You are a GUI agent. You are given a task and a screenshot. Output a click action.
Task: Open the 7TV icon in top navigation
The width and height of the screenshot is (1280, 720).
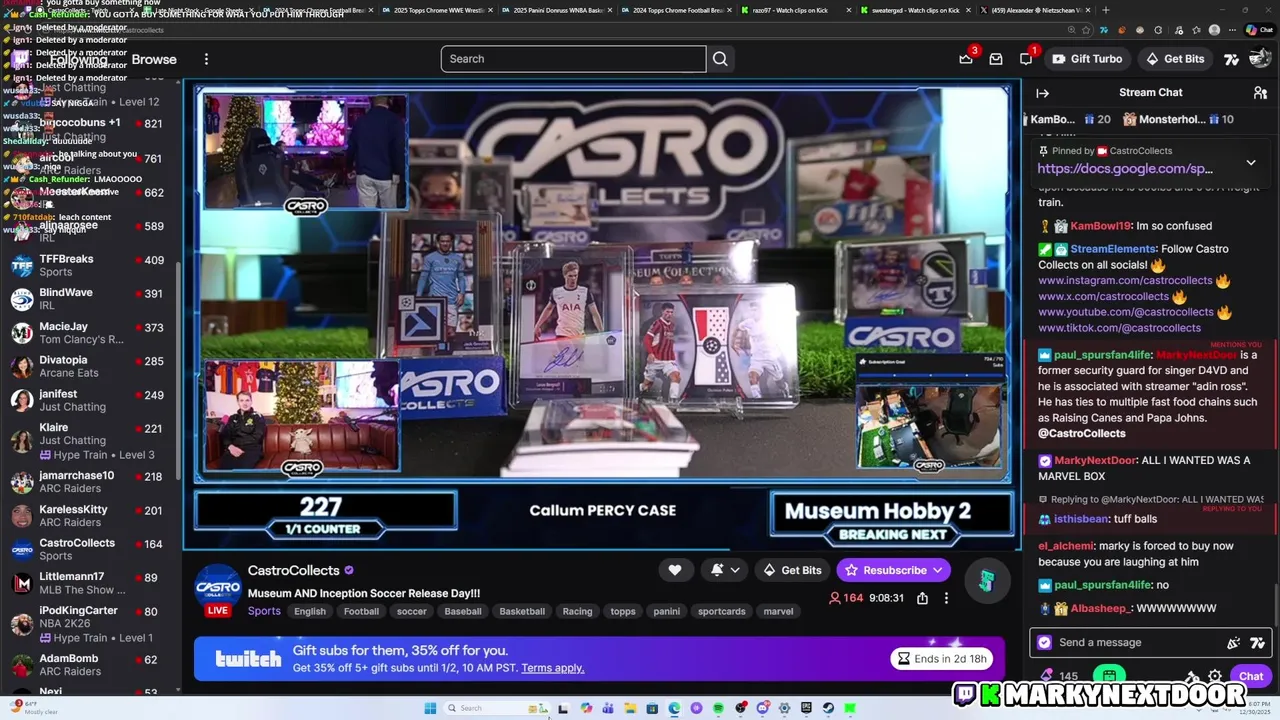1232,59
